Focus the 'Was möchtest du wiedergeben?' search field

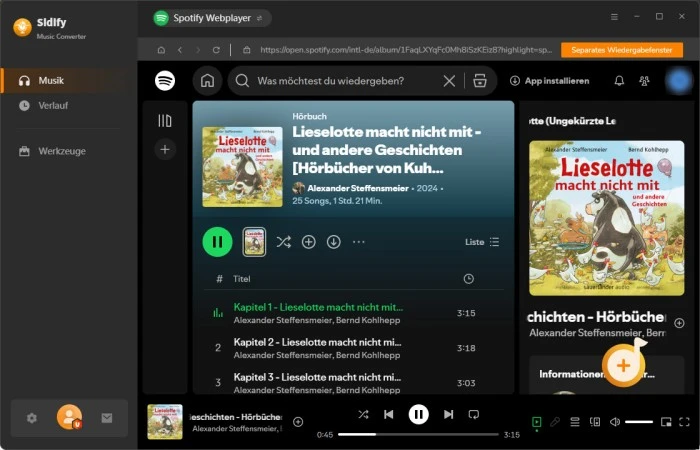click(330, 81)
